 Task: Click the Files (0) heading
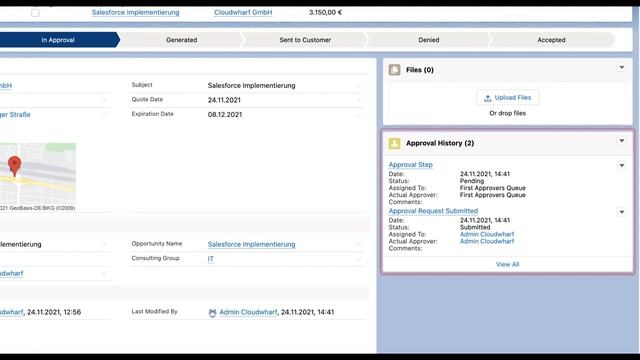point(420,70)
